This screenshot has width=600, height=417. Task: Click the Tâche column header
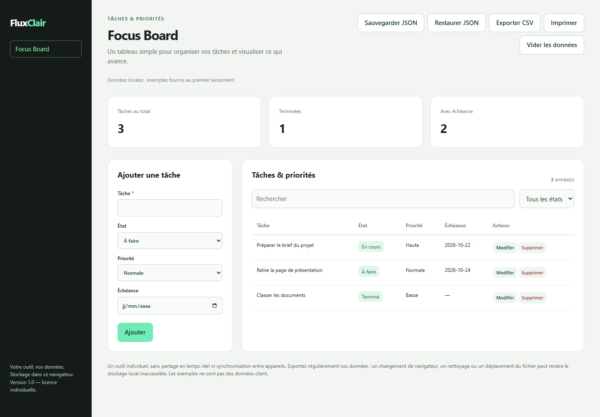[x=263, y=225]
